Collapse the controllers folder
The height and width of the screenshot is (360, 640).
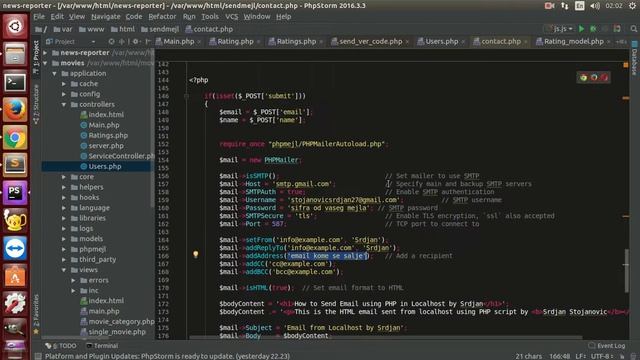pyautogui.click(x=64, y=104)
